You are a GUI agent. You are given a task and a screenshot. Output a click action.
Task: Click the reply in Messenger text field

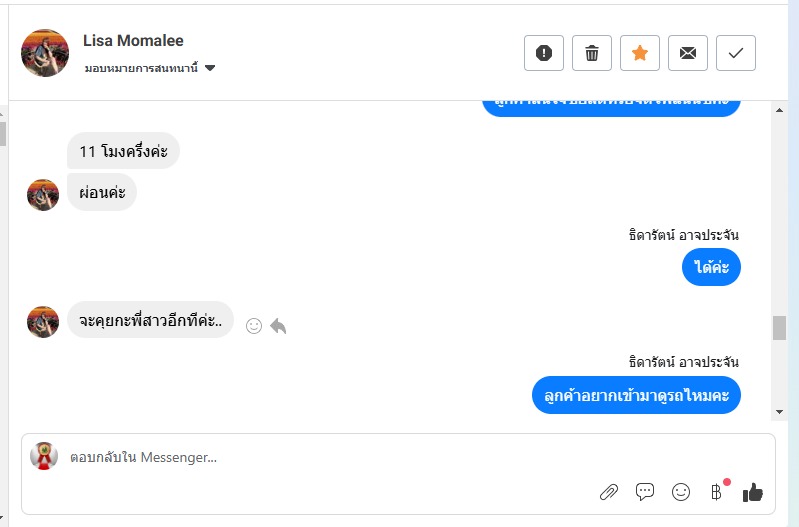[300, 458]
